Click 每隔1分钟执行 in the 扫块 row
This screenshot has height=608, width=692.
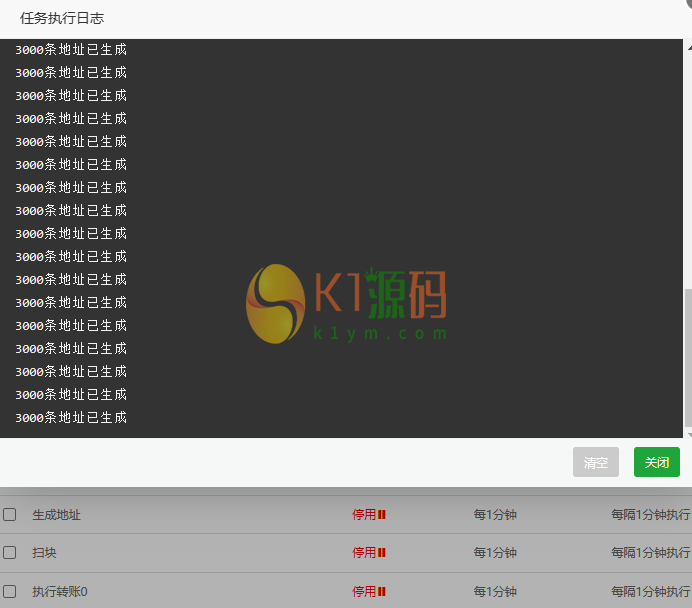[x=651, y=552]
